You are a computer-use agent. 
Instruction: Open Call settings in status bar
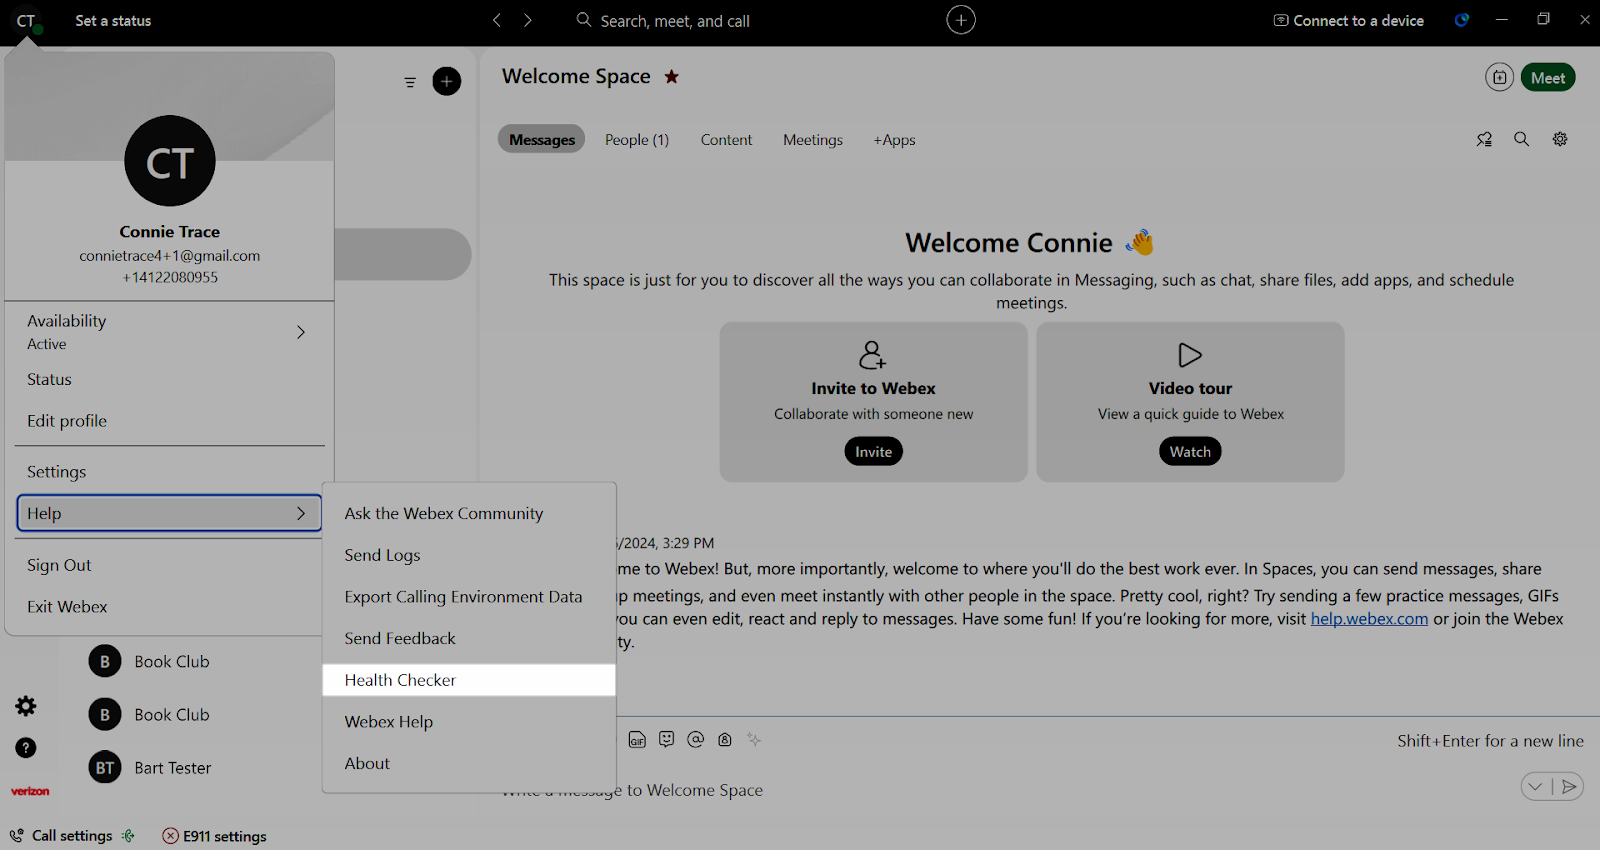[x=72, y=836]
